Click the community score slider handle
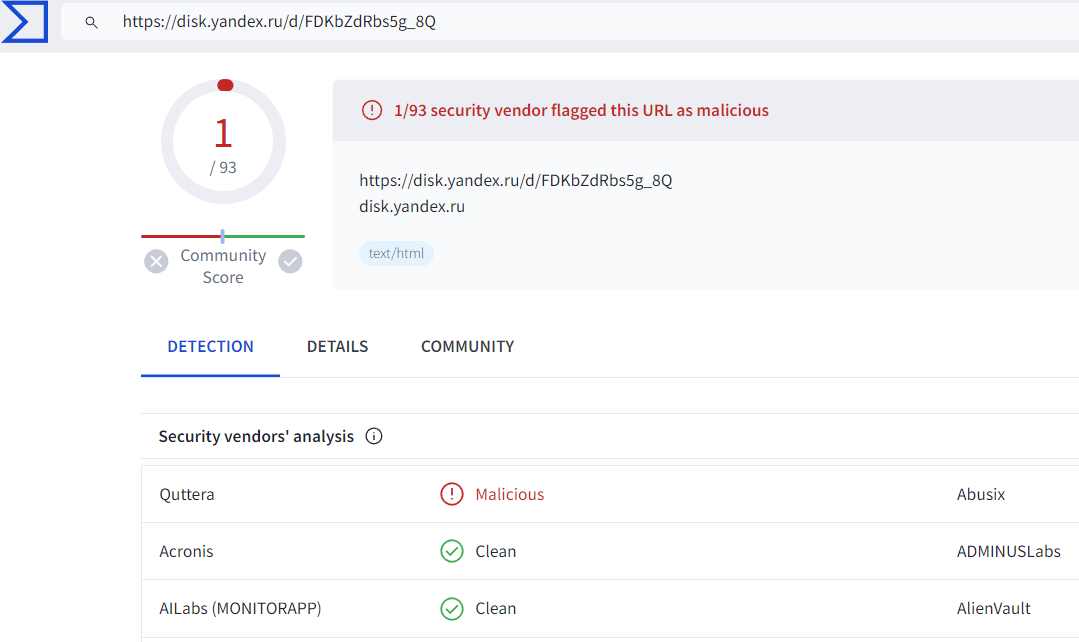This screenshot has height=642, width=1079. [222, 236]
